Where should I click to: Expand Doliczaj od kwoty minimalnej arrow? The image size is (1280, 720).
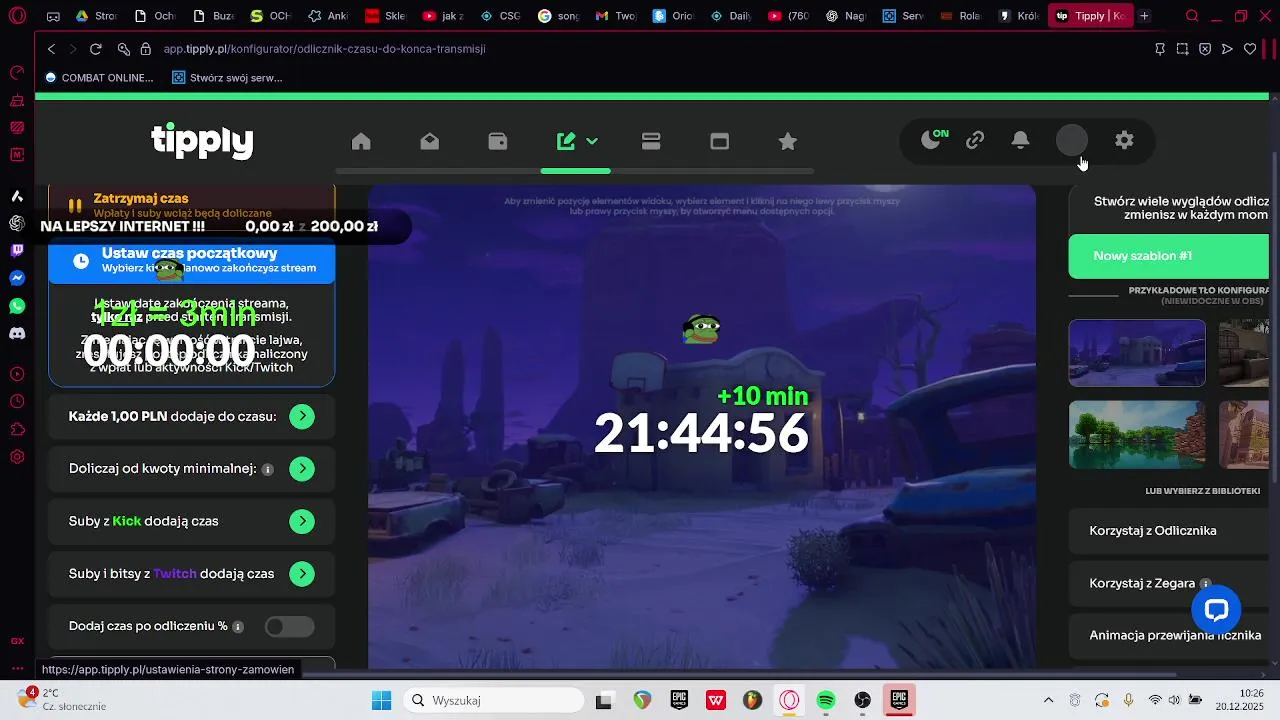(x=302, y=469)
